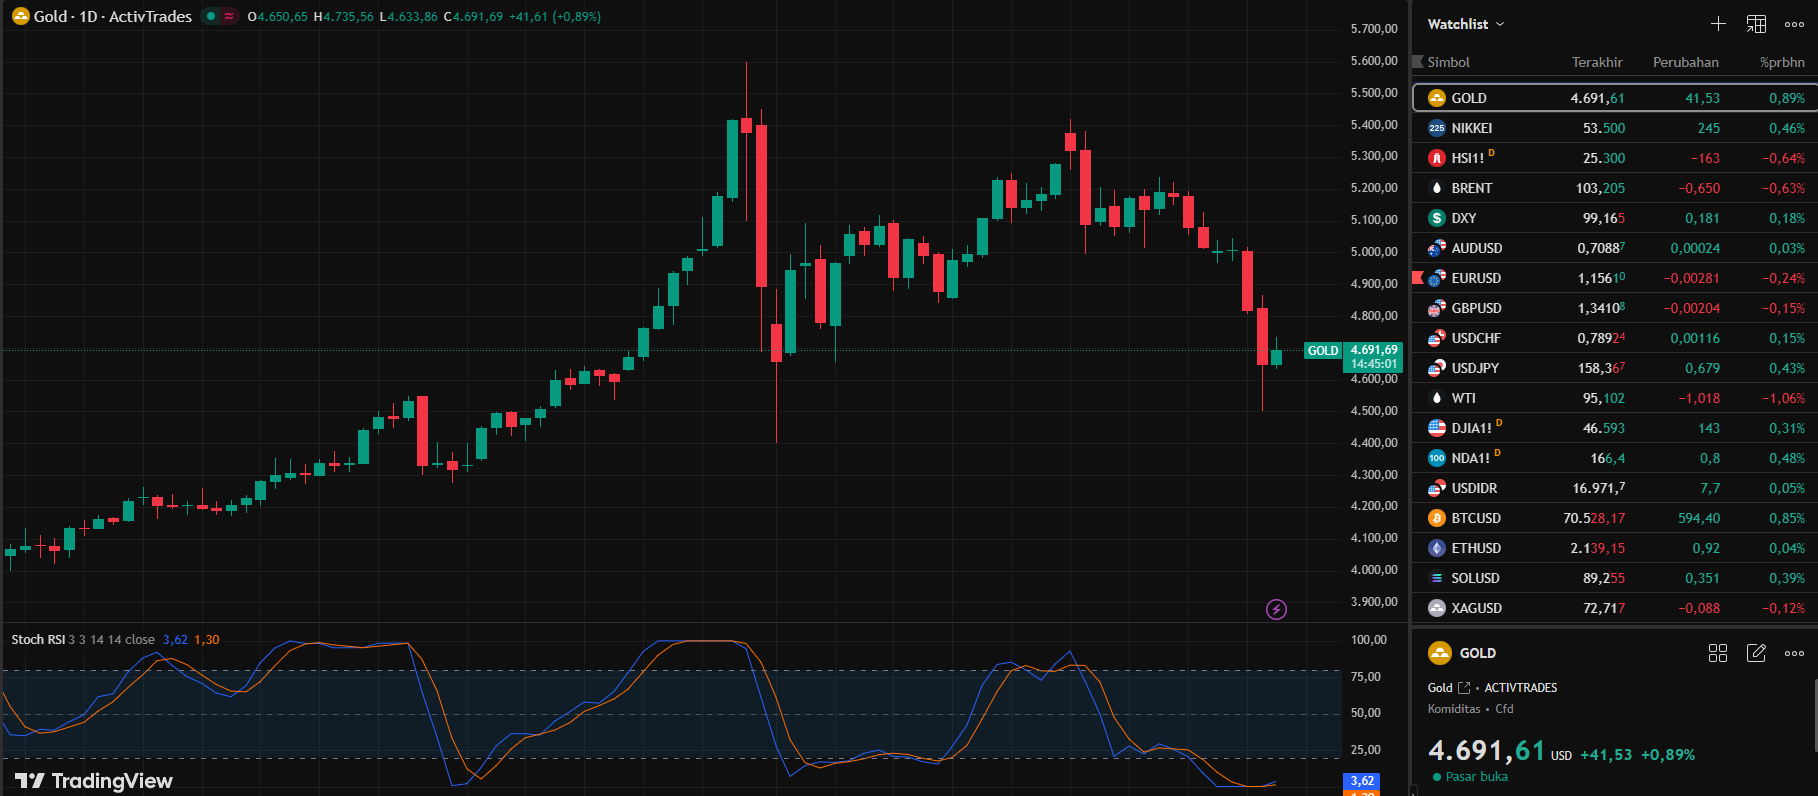Toggle the red flag marker on the EURUSD row
Image resolution: width=1818 pixels, height=796 pixels.
pyautogui.click(x=1417, y=277)
